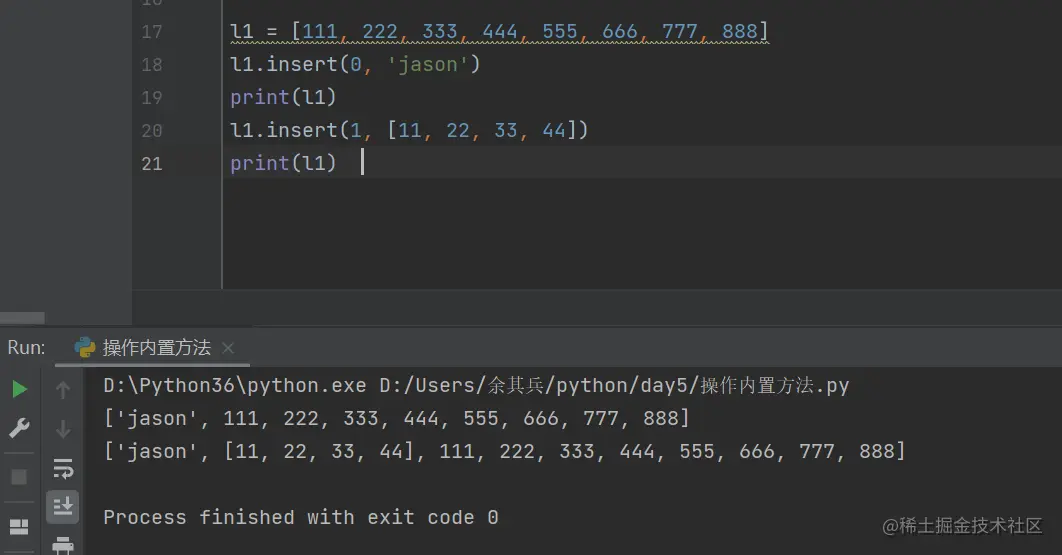Click the Down the stack trace arrow

pyautogui.click(x=63, y=429)
